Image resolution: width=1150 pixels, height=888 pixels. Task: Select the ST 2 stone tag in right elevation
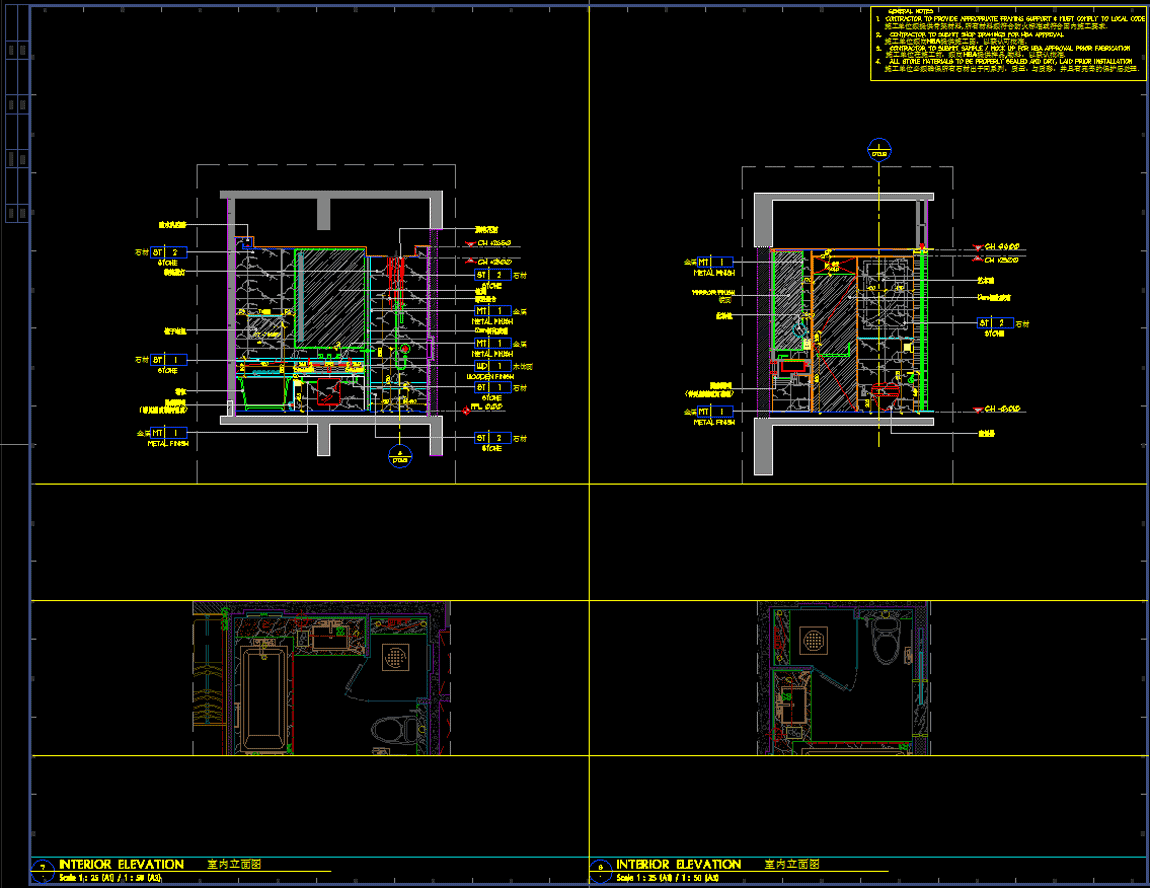click(x=992, y=323)
